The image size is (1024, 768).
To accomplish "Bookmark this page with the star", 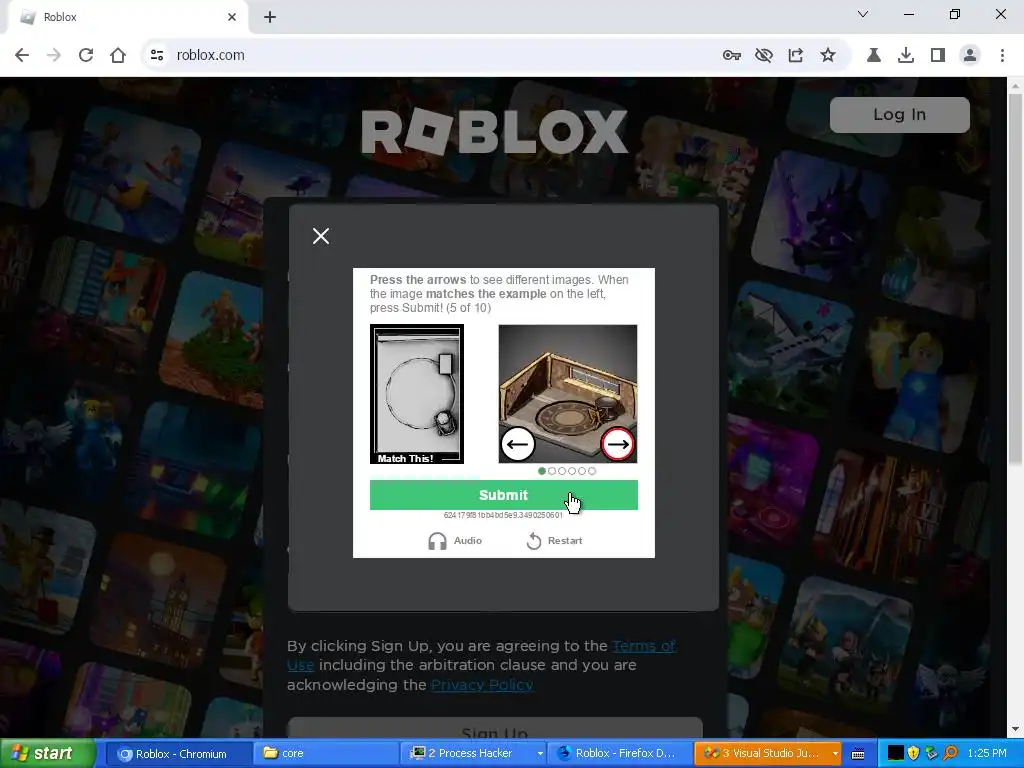I will click(x=828, y=55).
